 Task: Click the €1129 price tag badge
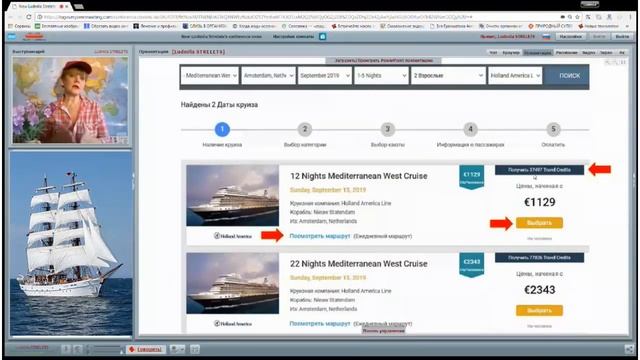[471, 177]
